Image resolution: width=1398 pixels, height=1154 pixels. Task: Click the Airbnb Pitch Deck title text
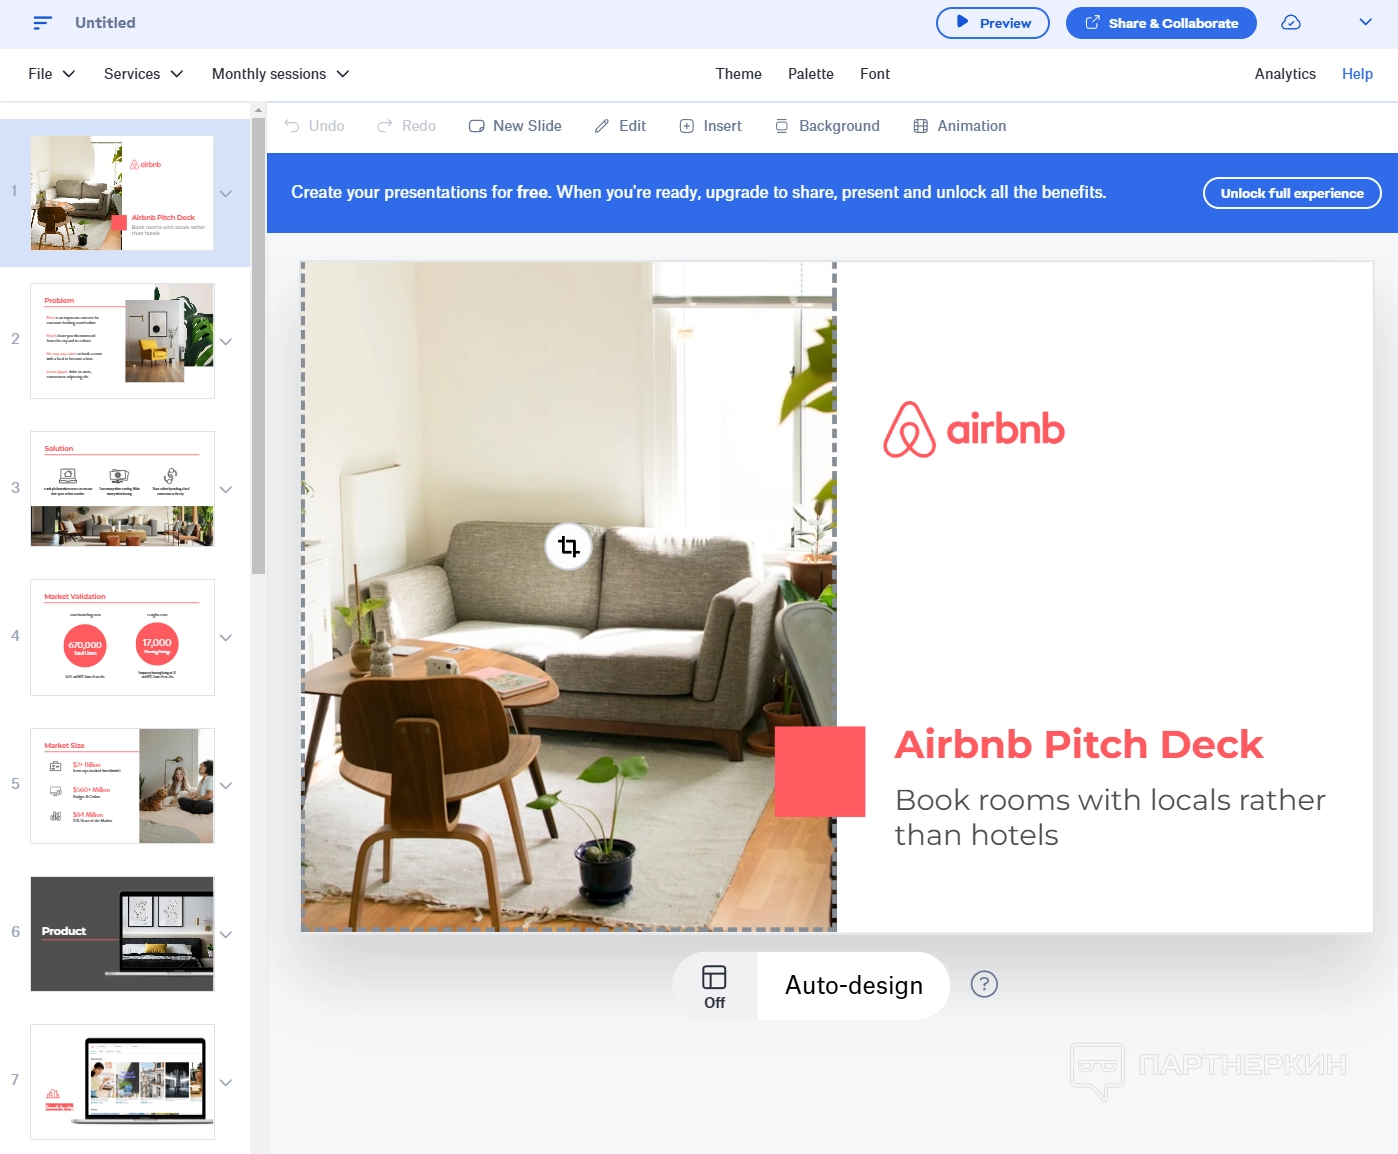[x=1079, y=745]
